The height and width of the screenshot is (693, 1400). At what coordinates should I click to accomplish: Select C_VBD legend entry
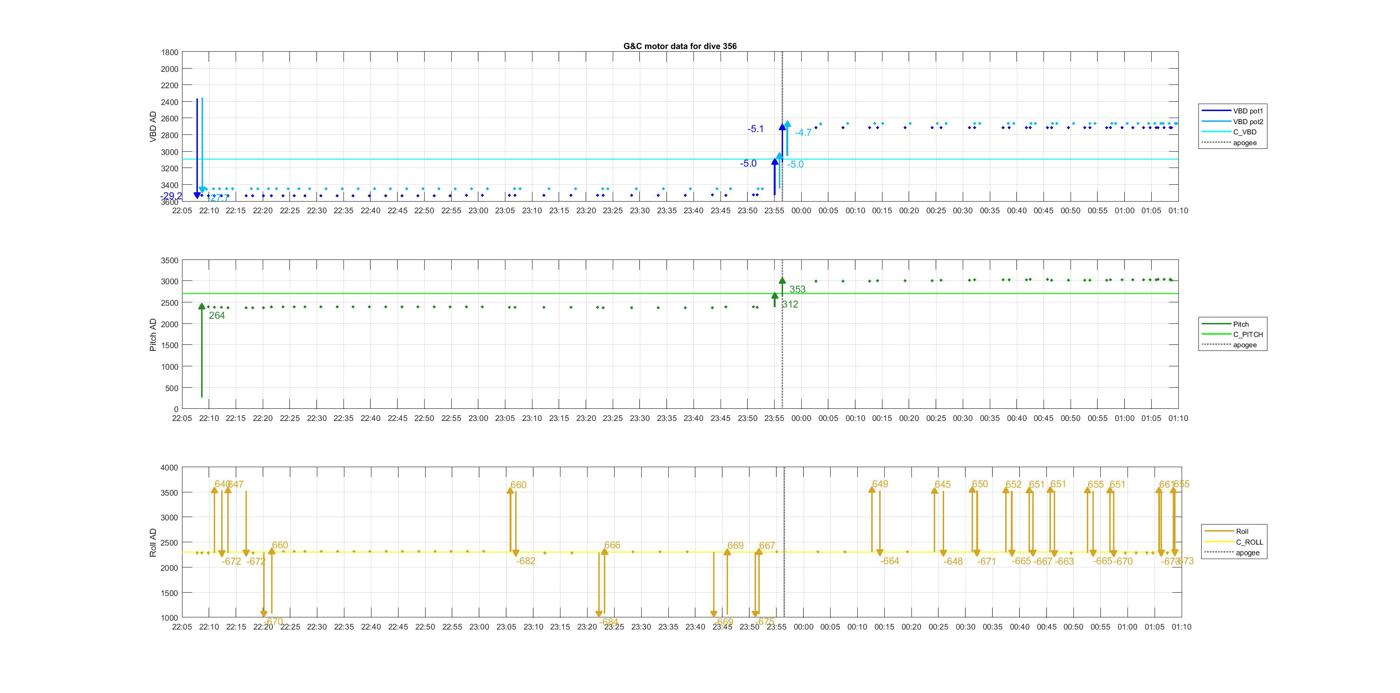[x=1232, y=132]
